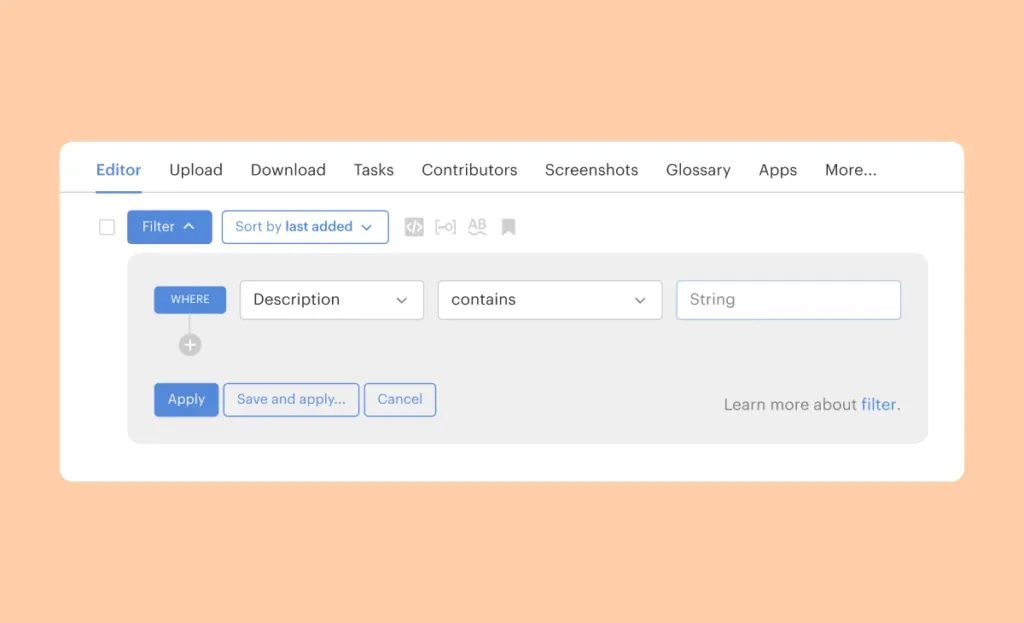Open the Sort by last added dropdown
This screenshot has width=1024, height=623.
[x=304, y=227]
